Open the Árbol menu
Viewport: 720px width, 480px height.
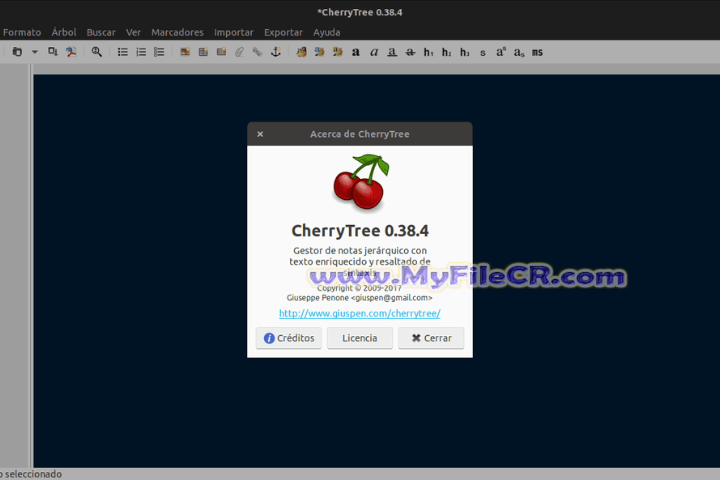(x=64, y=32)
